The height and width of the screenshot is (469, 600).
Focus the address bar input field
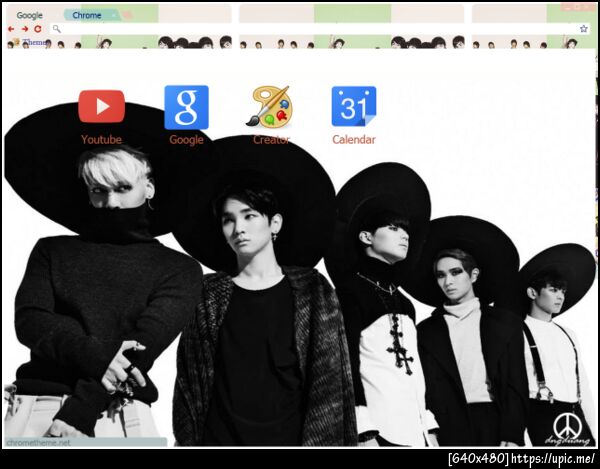pos(320,29)
